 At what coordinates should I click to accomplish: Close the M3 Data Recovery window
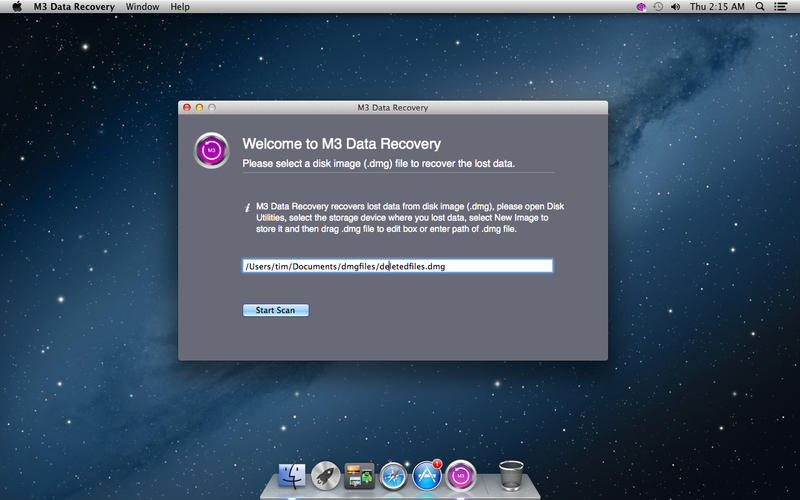[x=187, y=108]
